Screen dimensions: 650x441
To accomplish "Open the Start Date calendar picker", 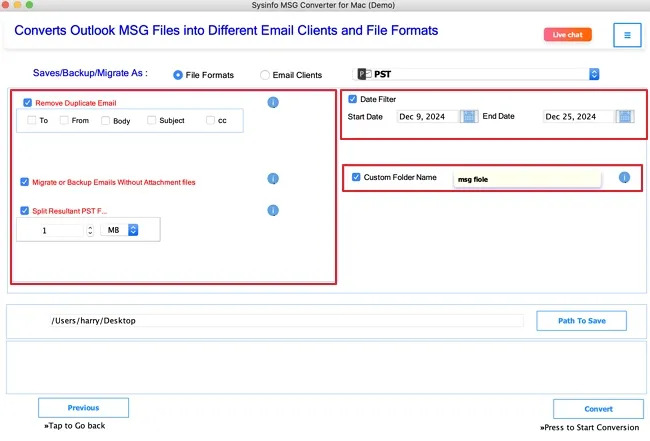I will (469, 116).
